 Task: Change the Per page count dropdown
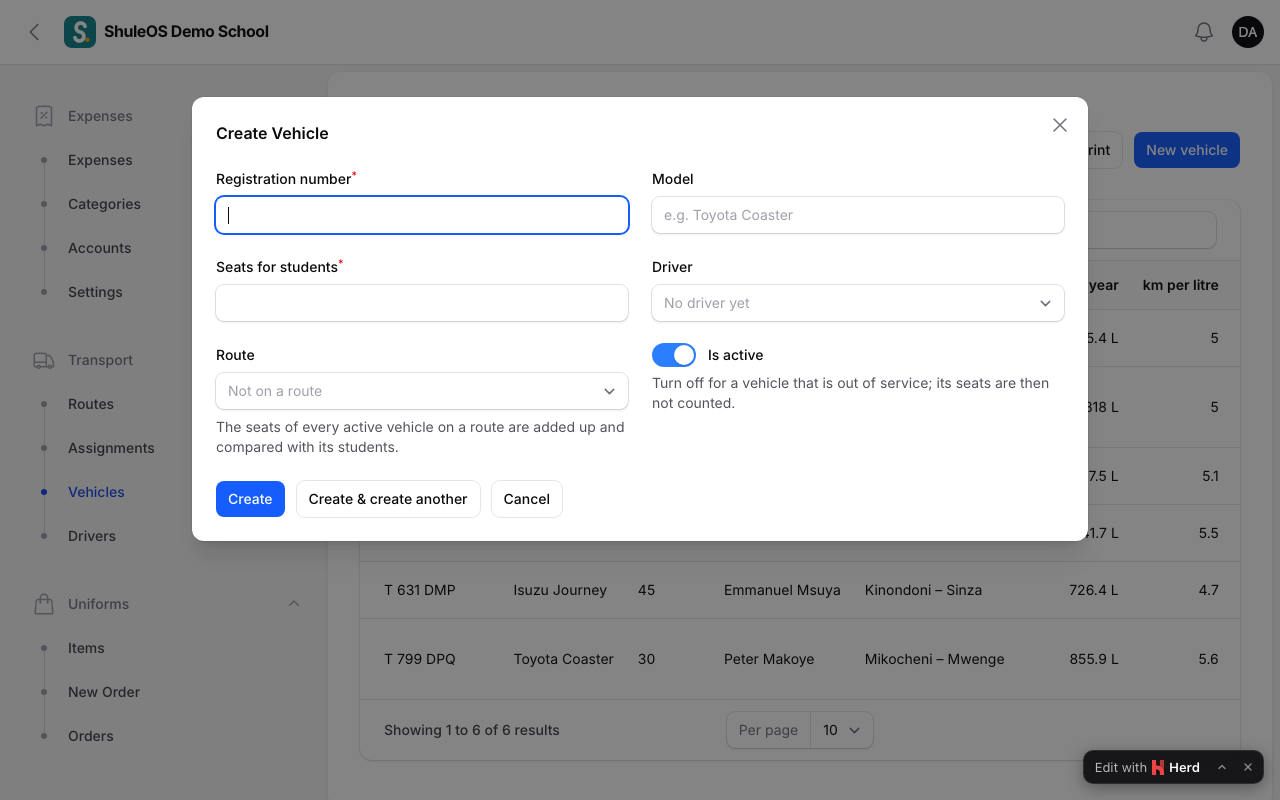[841, 730]
